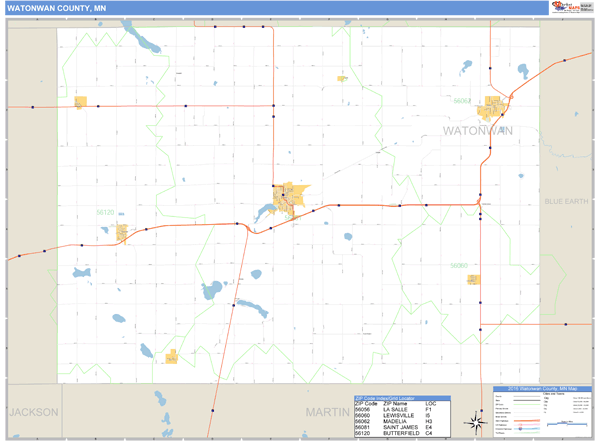Click the Watonwan County, MN title
The image size is (600, 441).
point(56,8)
